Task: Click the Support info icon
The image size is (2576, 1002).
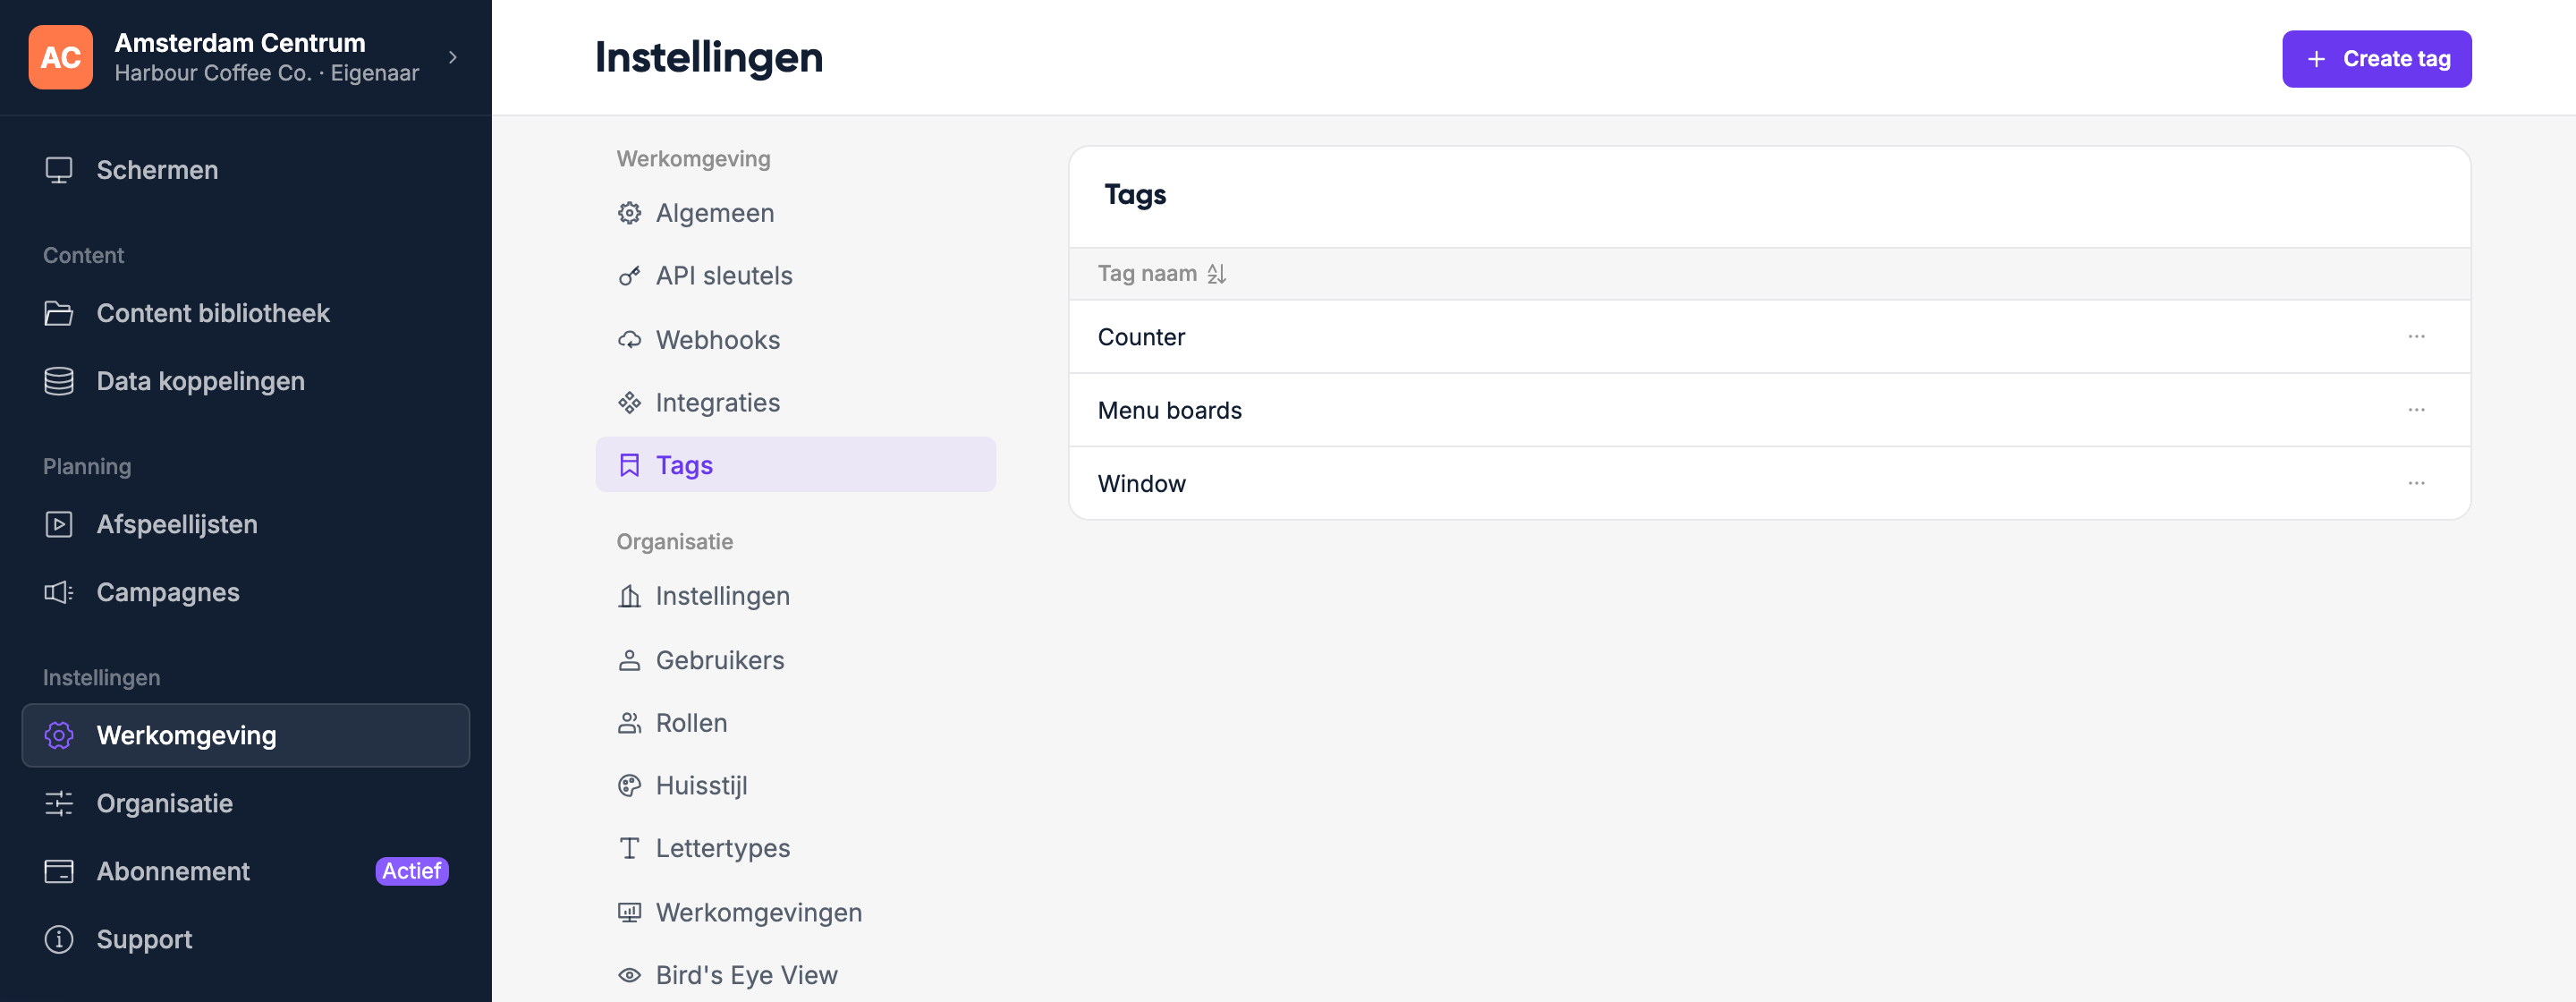Action: [59, 939]
